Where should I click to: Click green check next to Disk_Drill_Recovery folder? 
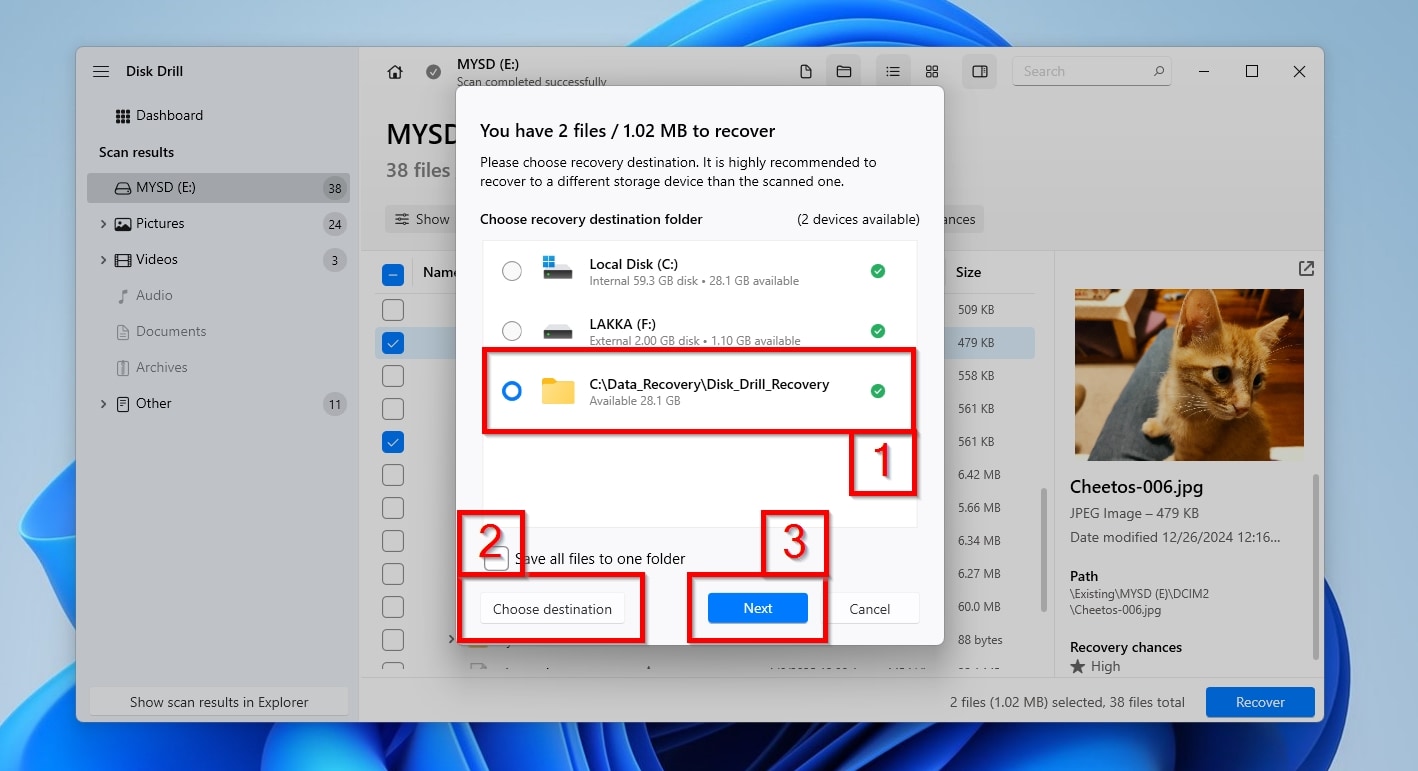(x=878, y=391)
